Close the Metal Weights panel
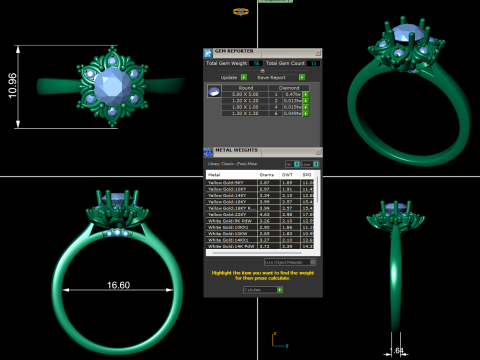Image resolution: width=480 pixels, height=360 pixels. coord(318,152)
